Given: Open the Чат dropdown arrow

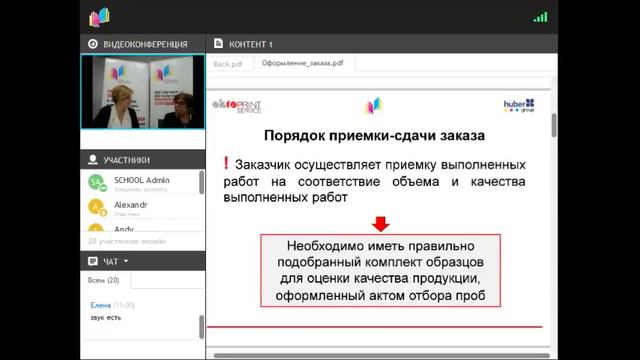Looking at the screenshot, I should pos(126,261).
